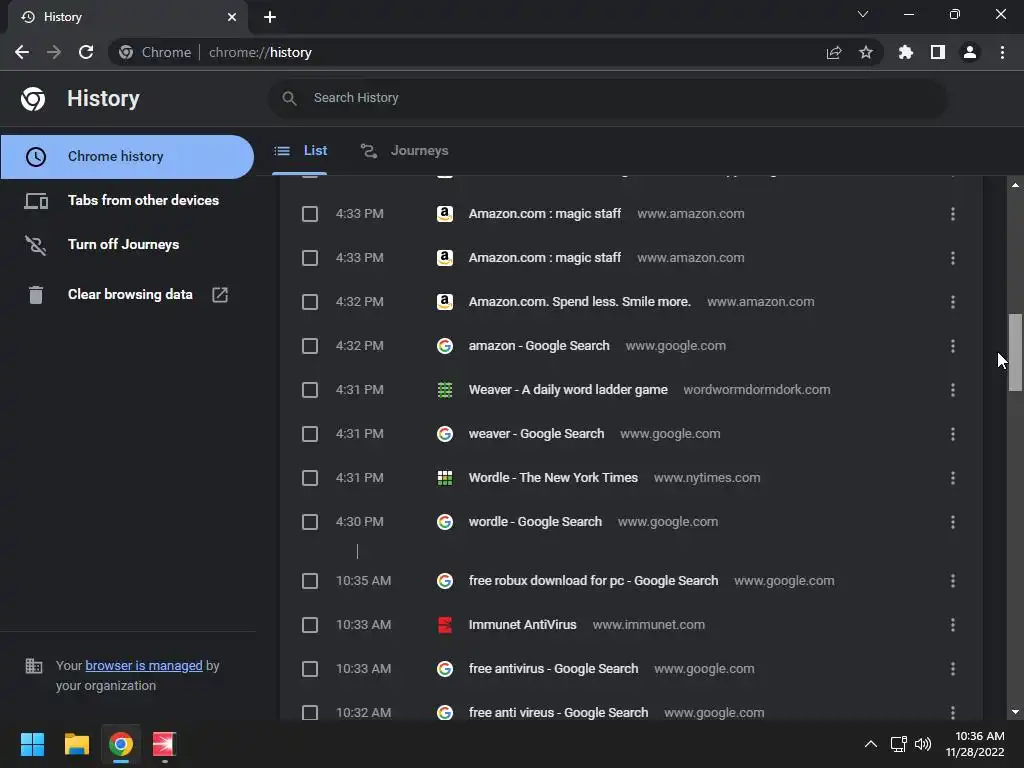This screenshot has height=768, width=1024.
Task: Check the amazon - Google Search entry
Action: (x=310, y=346)
